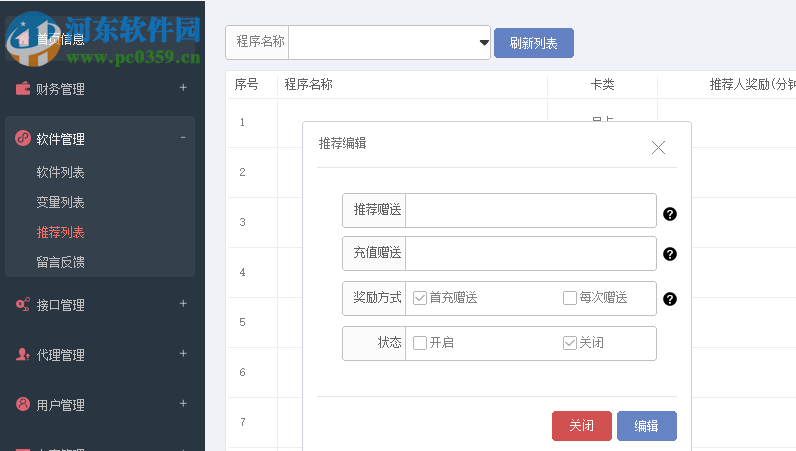This screenshot has width=796, height=451.
Task: Expand 接口管理 with its plus sign
Action: [183, 303]
